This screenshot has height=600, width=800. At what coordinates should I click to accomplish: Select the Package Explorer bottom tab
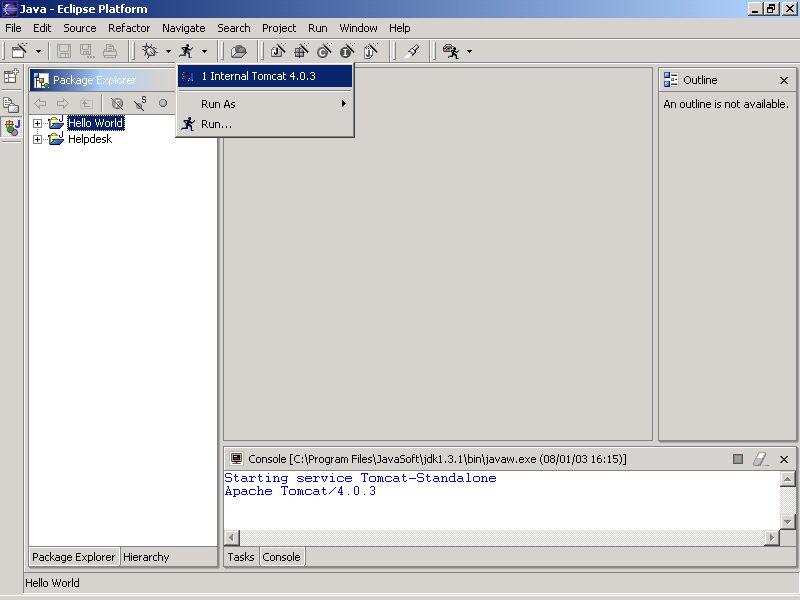(x=73, y=557)
